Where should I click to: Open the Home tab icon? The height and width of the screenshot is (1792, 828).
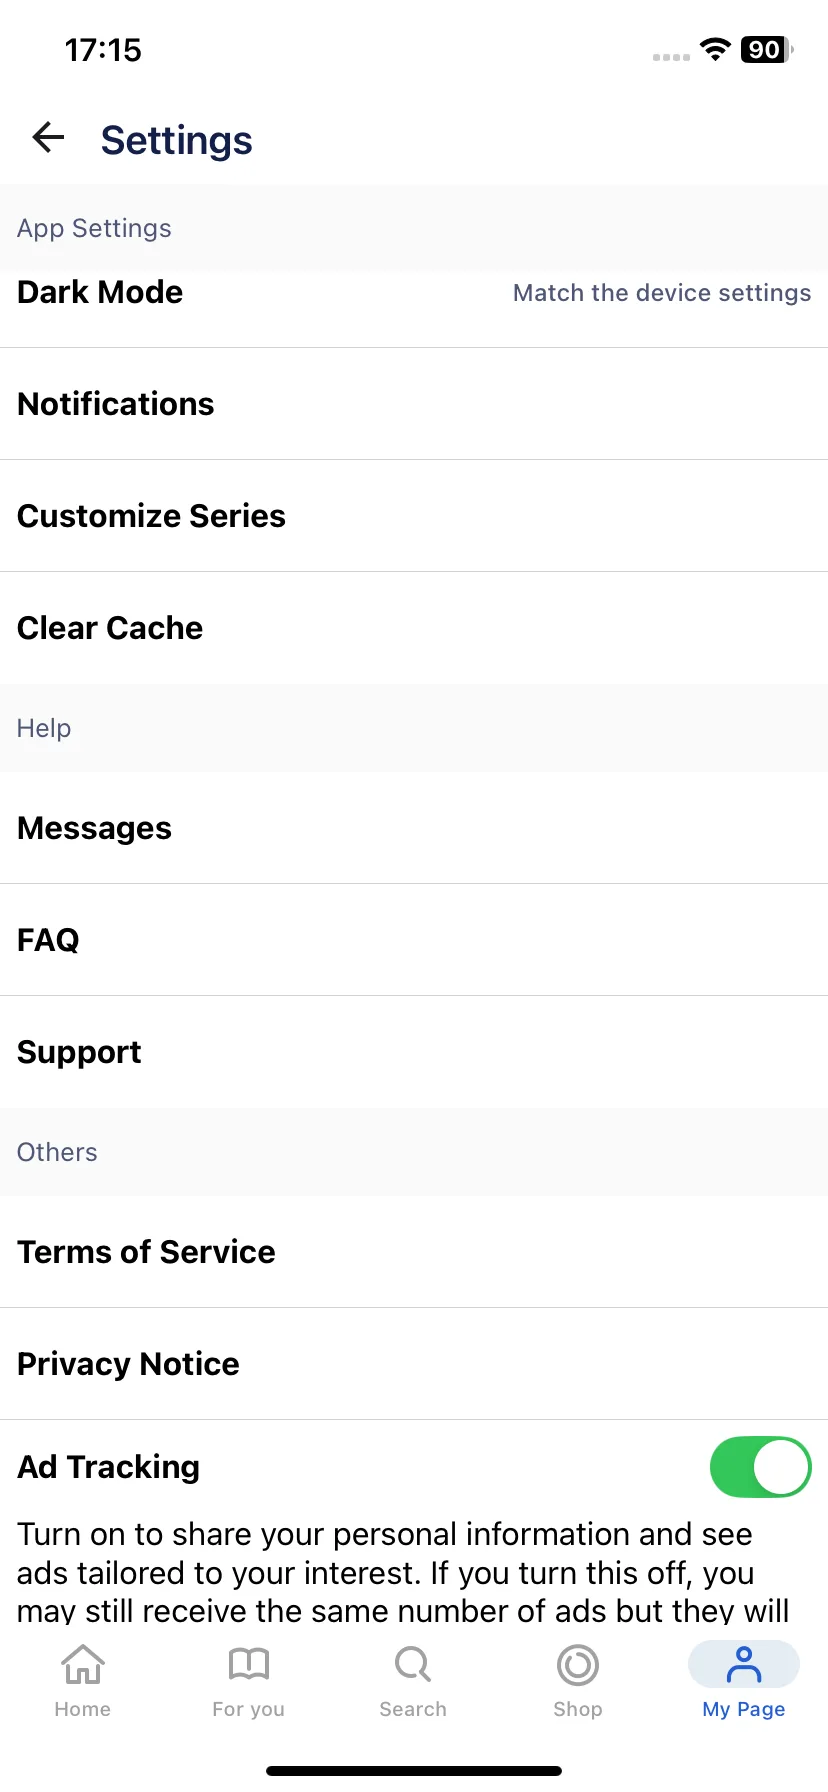coord(83,1665)
